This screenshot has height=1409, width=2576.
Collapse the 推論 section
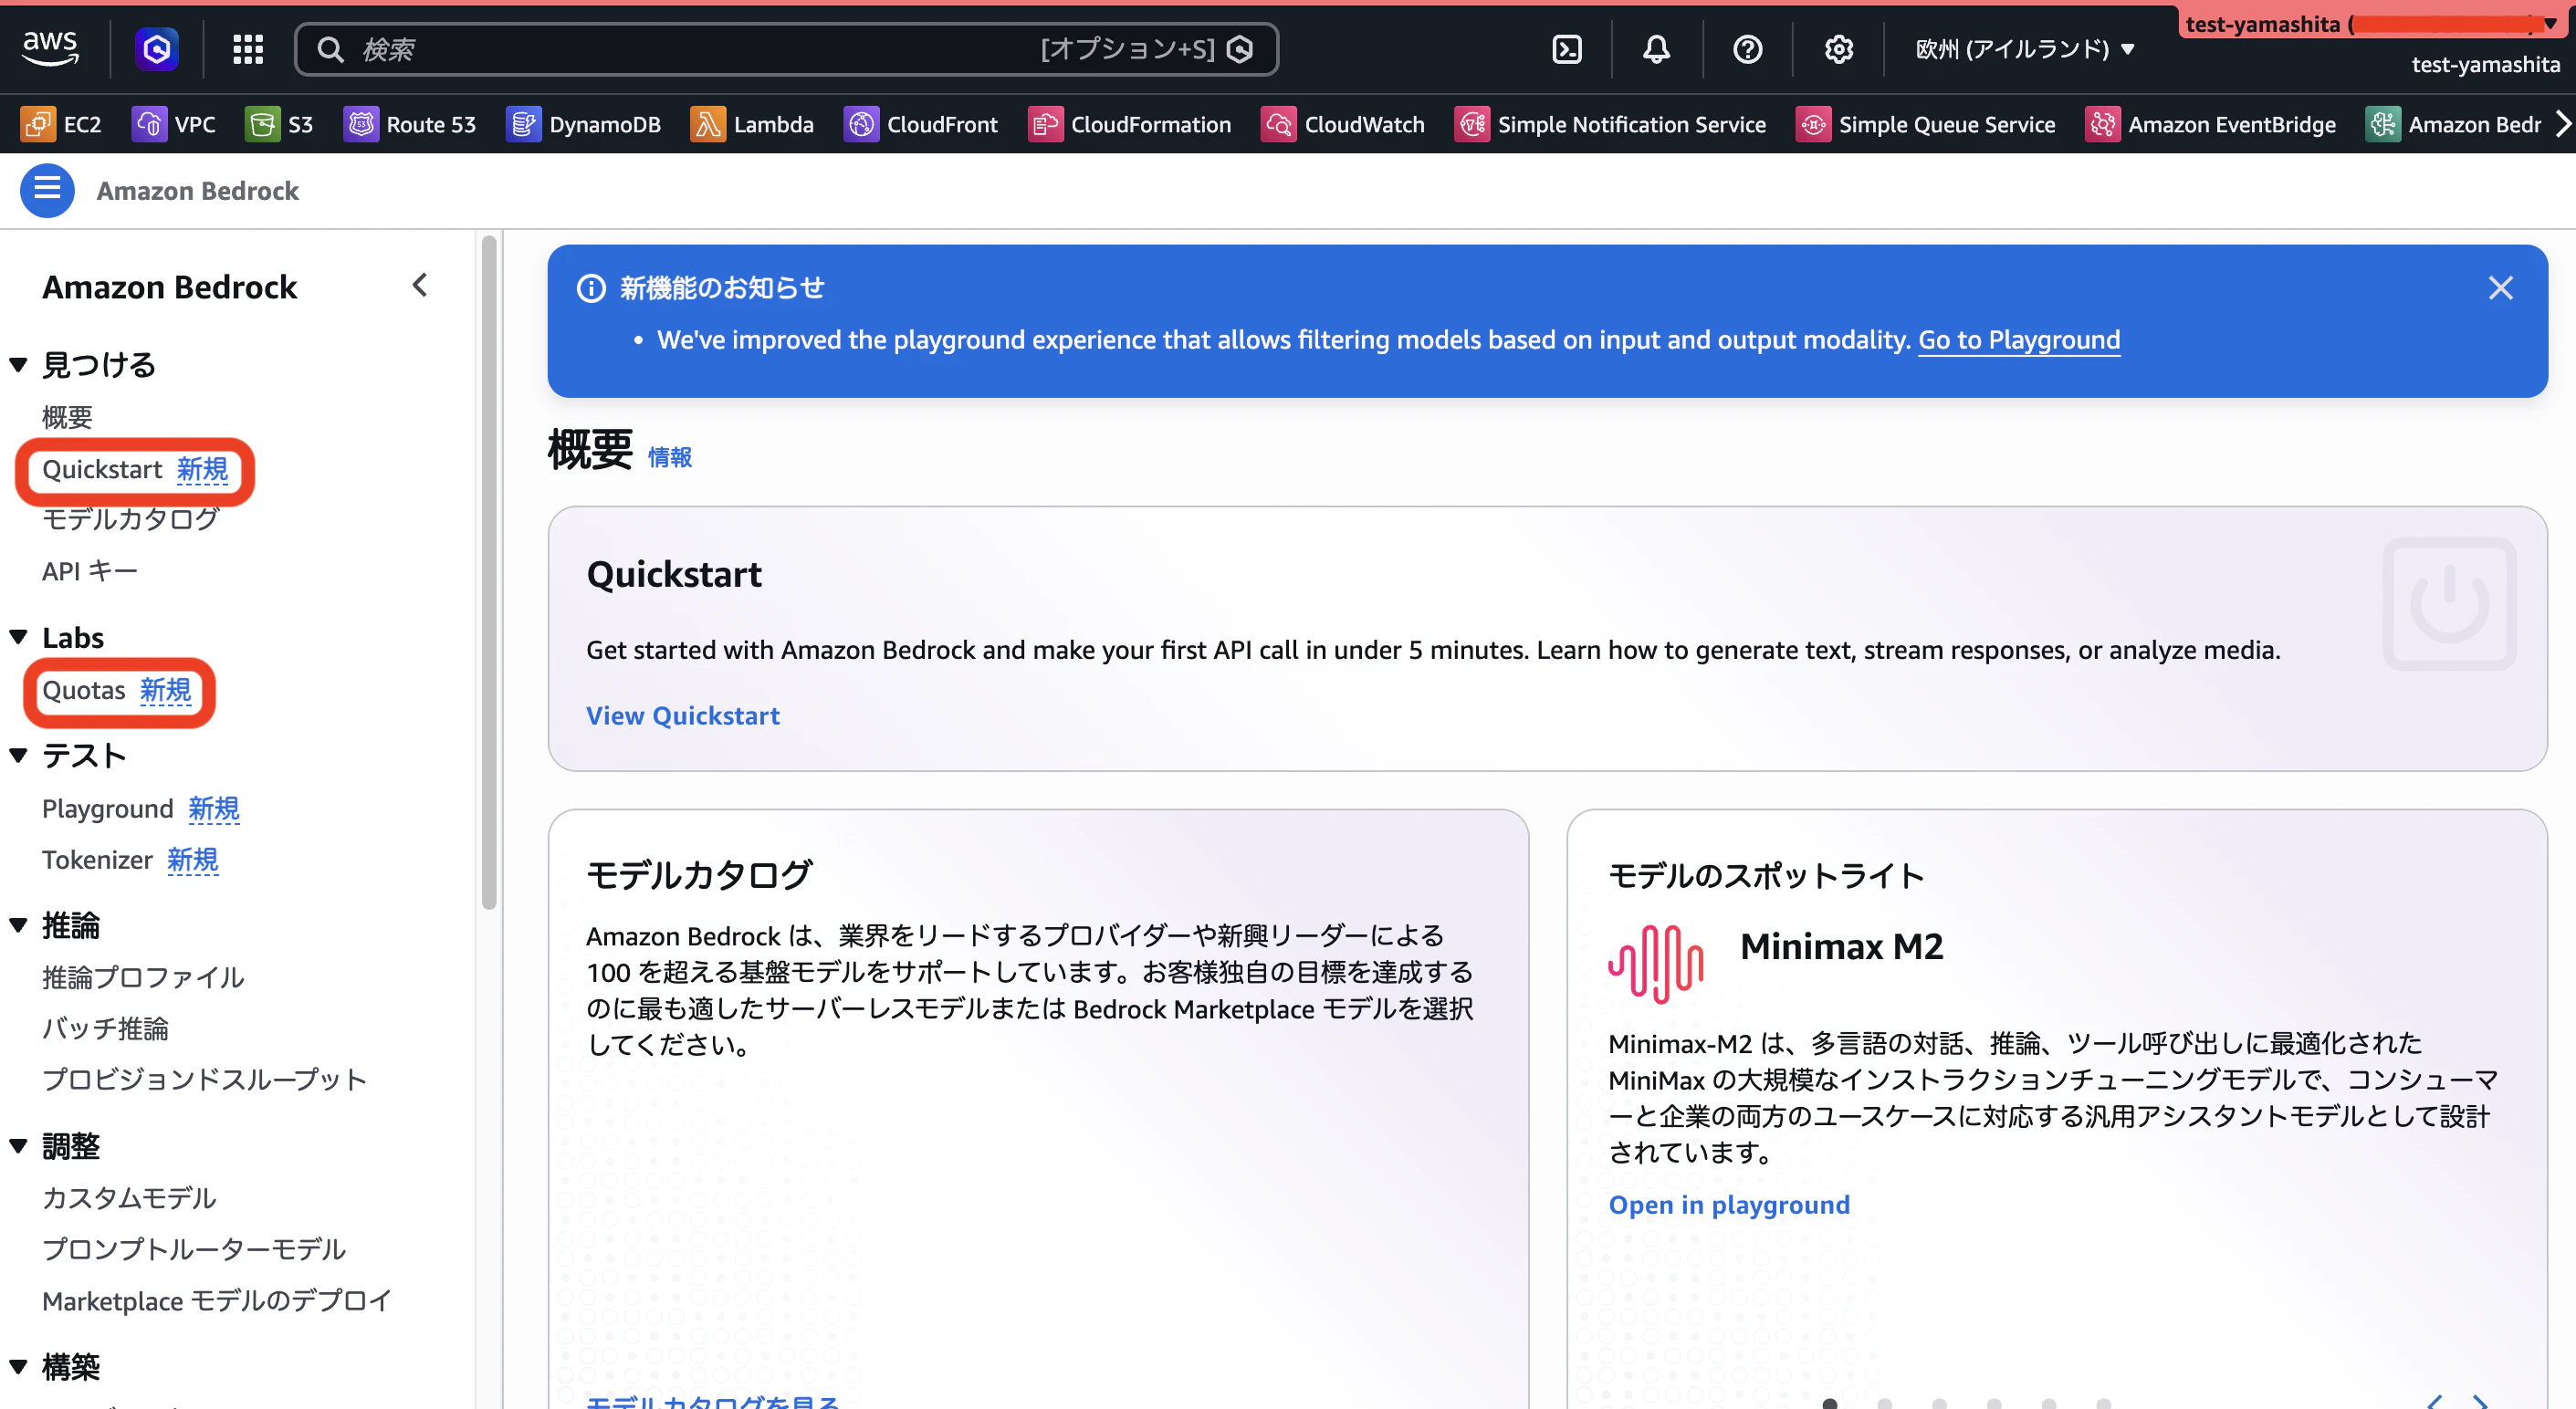point(18,926)
